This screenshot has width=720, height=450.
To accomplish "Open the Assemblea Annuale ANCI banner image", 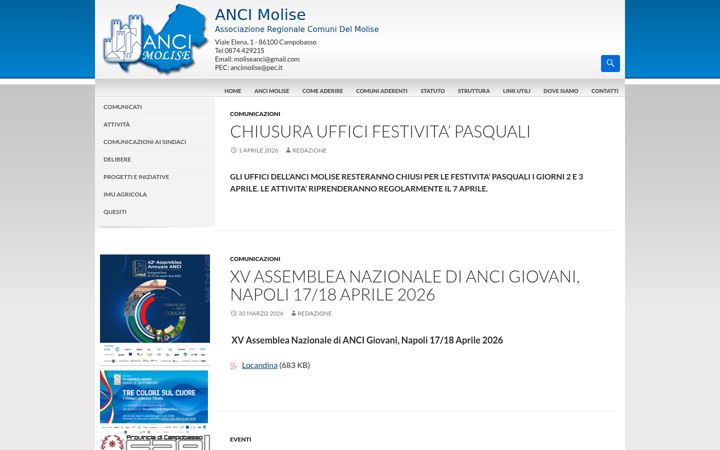I will [155, 310].
